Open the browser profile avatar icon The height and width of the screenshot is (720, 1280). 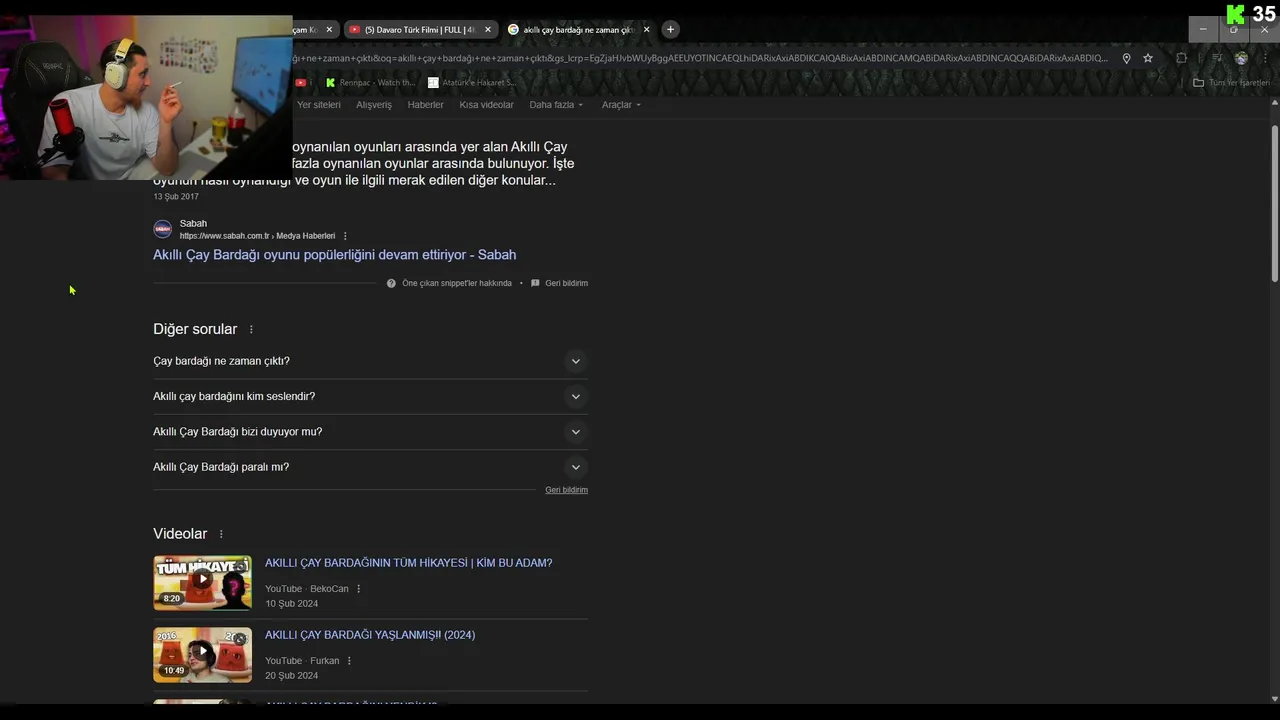[1241, 58]
